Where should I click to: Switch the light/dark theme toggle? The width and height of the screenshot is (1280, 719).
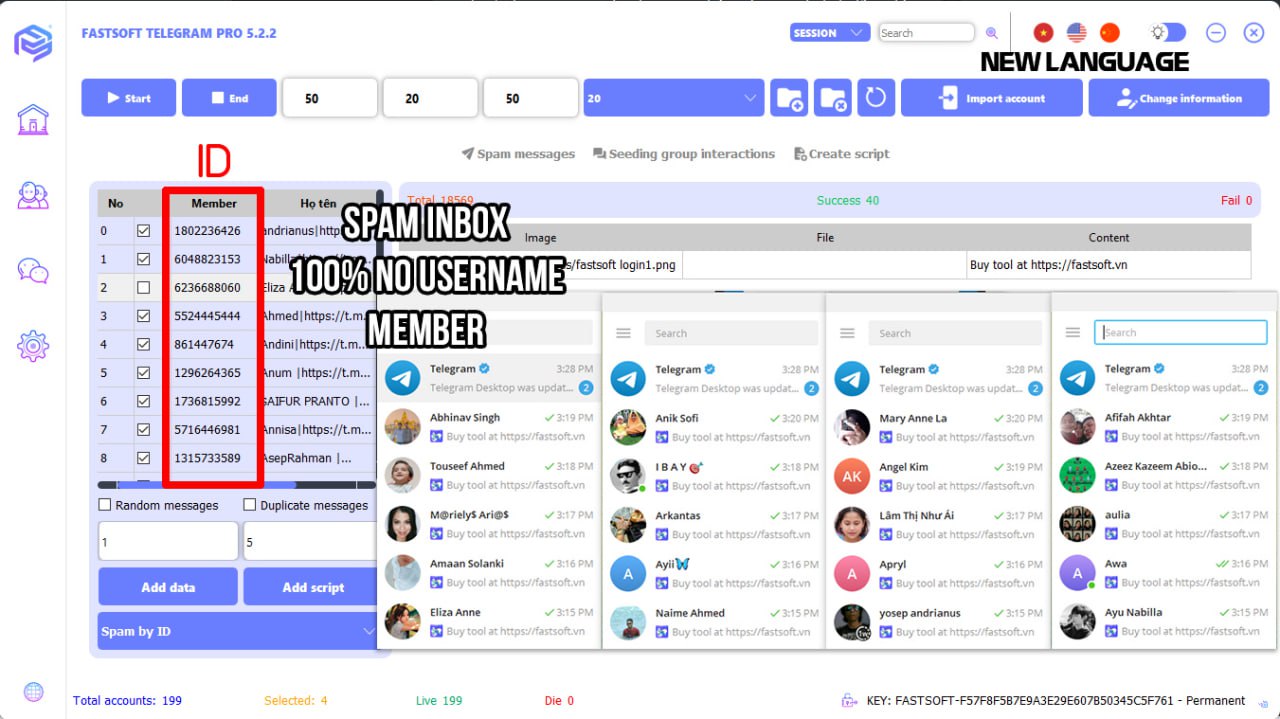click(1167, 32)
